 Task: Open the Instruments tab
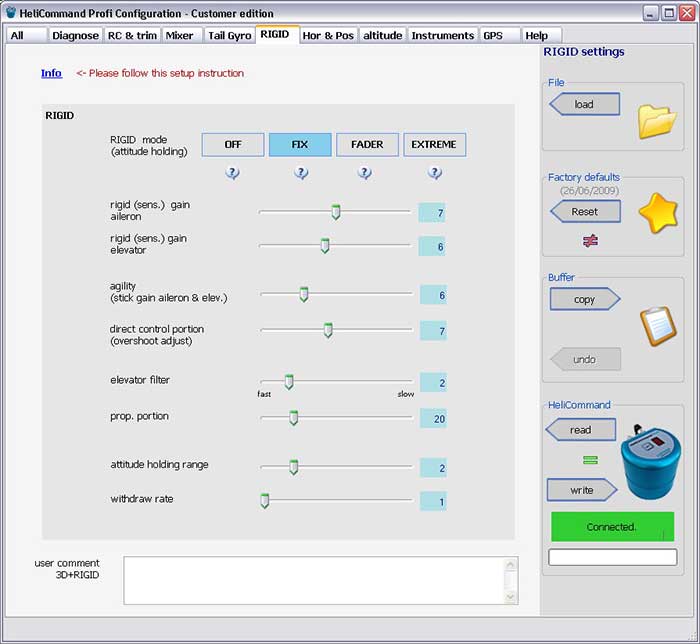[x=442, y=35]
